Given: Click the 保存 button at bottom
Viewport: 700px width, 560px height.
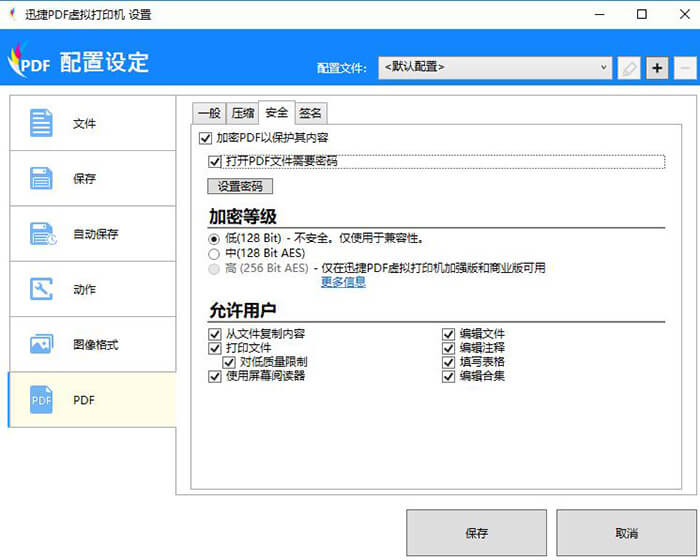Looking at the screenshot, I should click(476, 533).
